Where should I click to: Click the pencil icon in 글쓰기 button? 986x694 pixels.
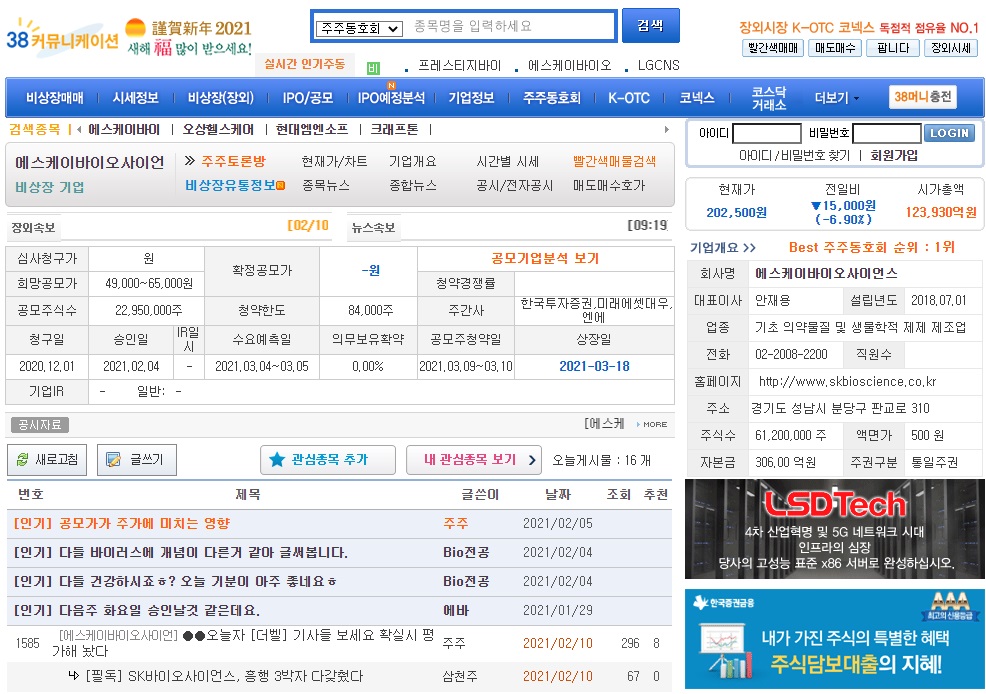point(113,460)
